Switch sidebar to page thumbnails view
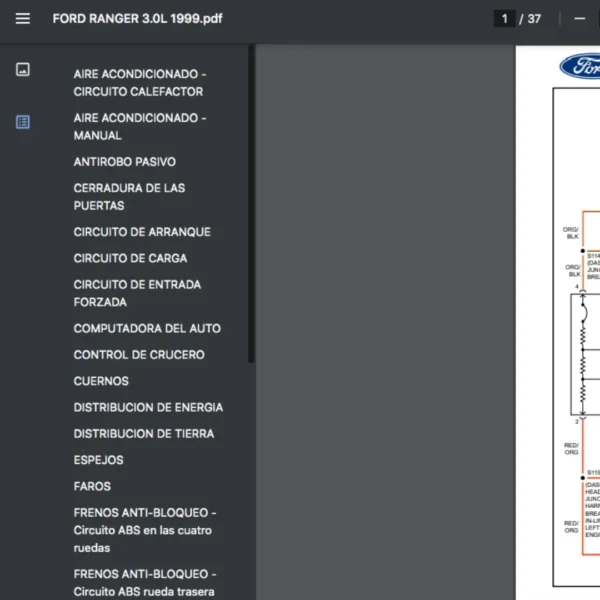 coord(23,70)
